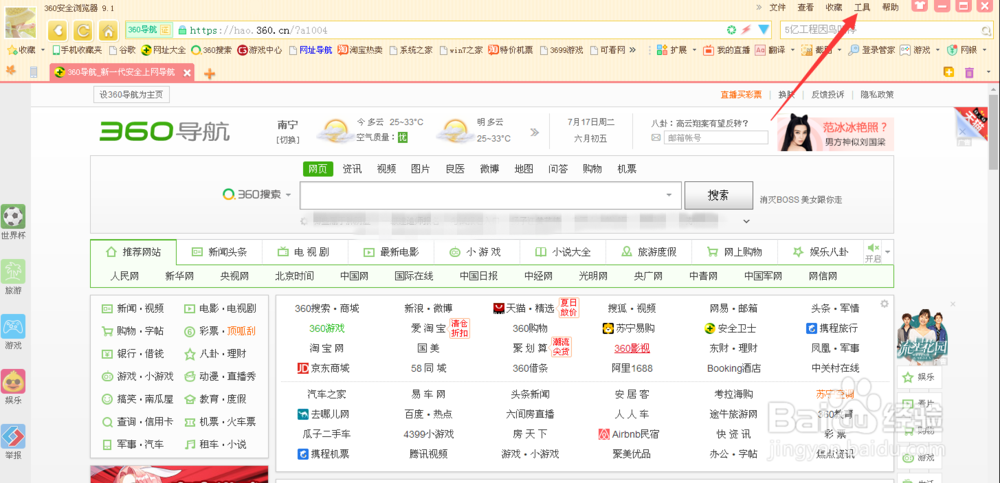Click the magnifier icon in browser search box
Viewport: 1000px width, 483px height.
986,31
